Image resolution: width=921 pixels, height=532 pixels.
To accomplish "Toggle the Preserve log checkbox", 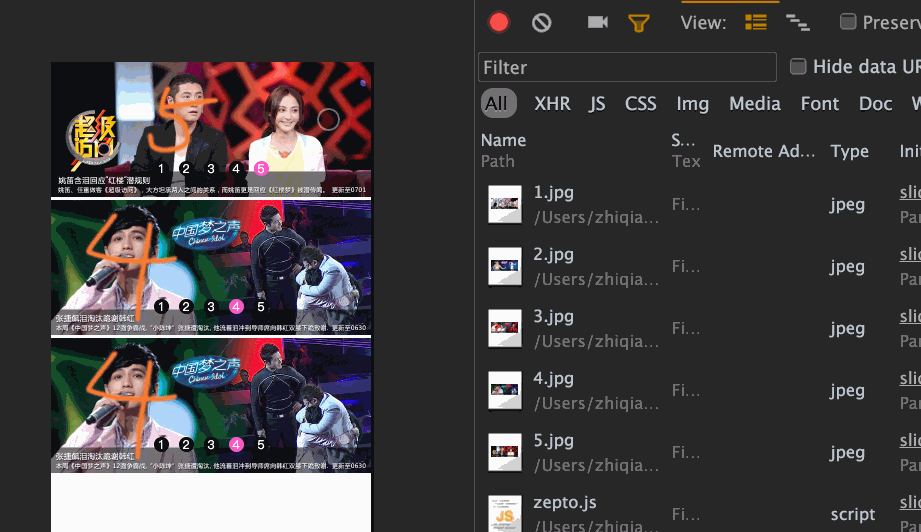I will [x=848, y=22].
